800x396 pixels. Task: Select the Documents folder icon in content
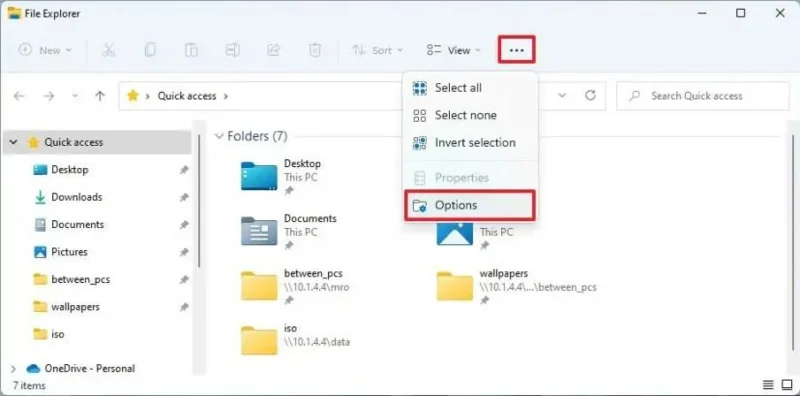pos(259,231)
